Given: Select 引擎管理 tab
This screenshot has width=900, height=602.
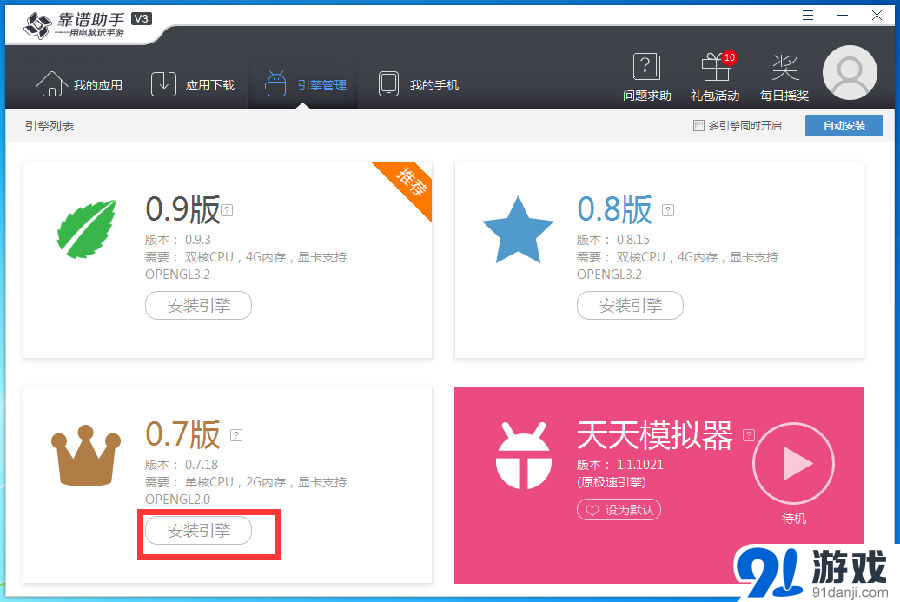Looking at the screenshot, I should pos(305,84).
